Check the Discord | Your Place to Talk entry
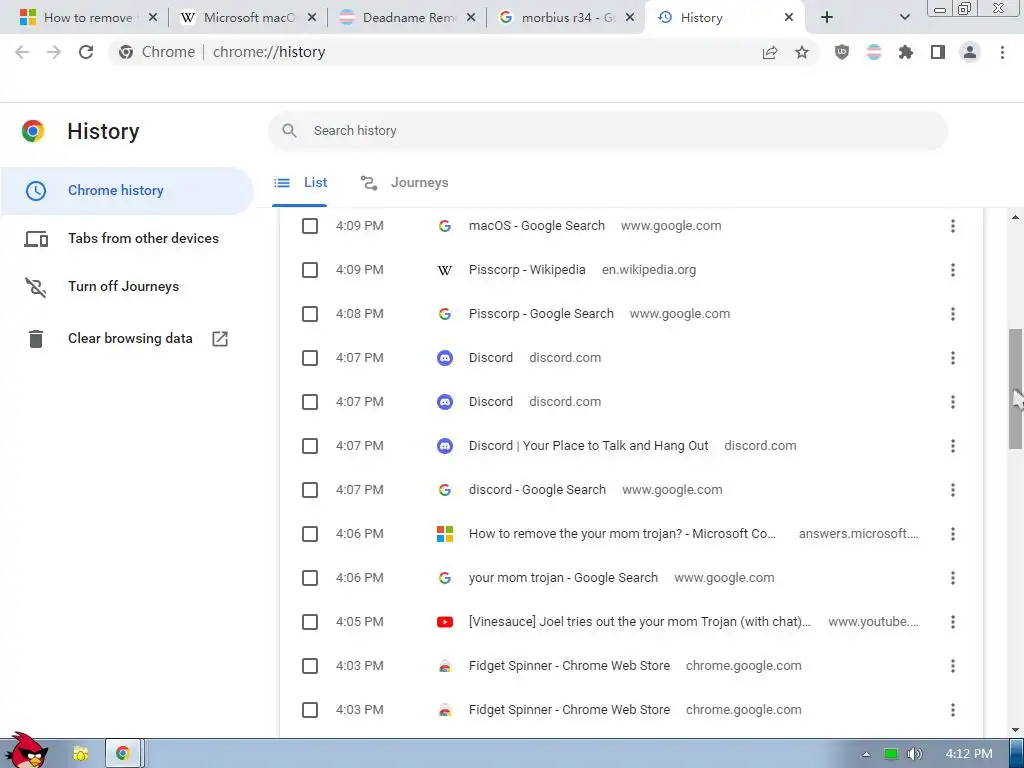Image resolution: width=1024 pixels, height=768 pixels. click(x=310, y=446)
